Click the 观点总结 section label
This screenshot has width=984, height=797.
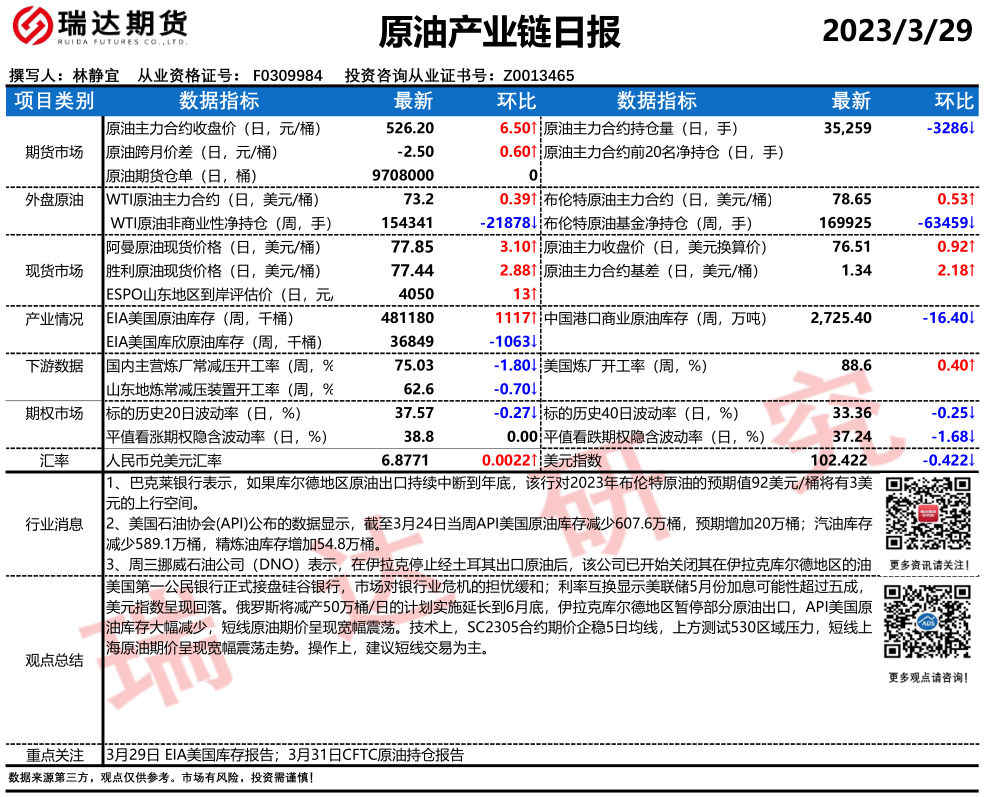54,660
